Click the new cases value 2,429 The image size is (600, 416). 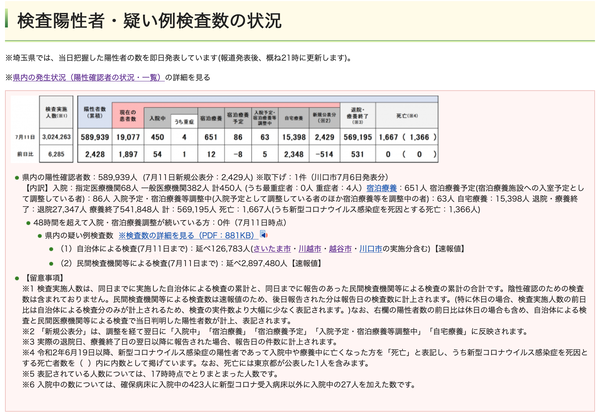point(324,137)
